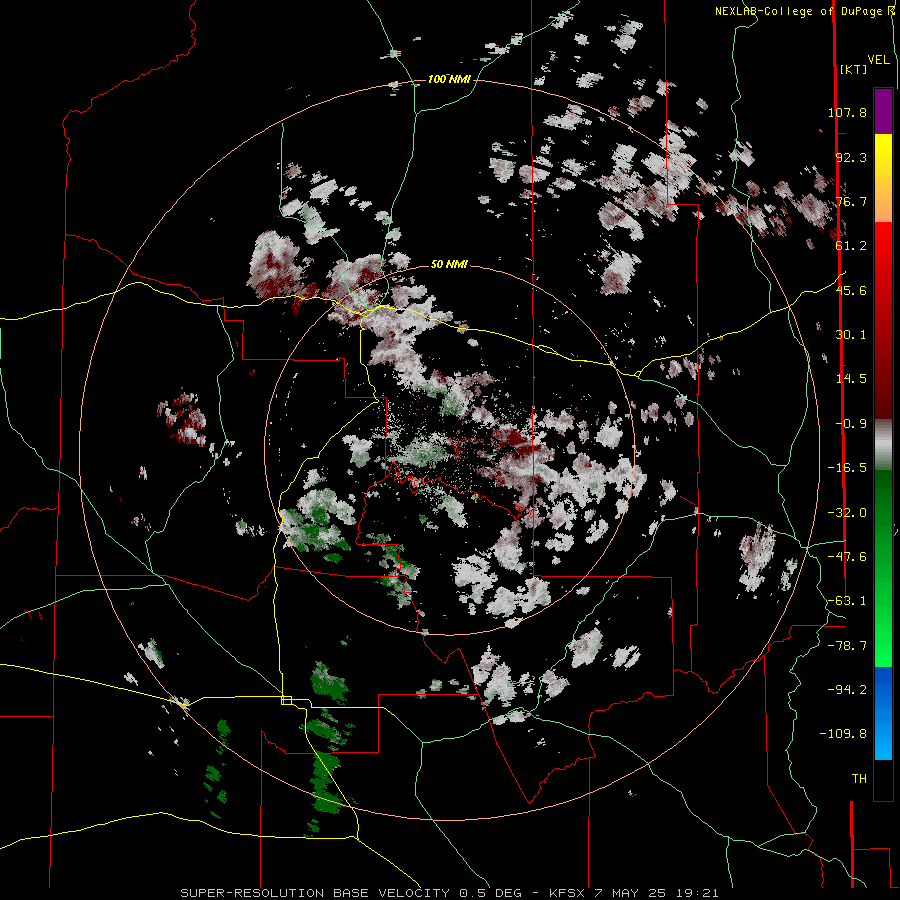900x900 pixels.
Task: Click the '100 NMI' range ring label
Action: [449, 79]
